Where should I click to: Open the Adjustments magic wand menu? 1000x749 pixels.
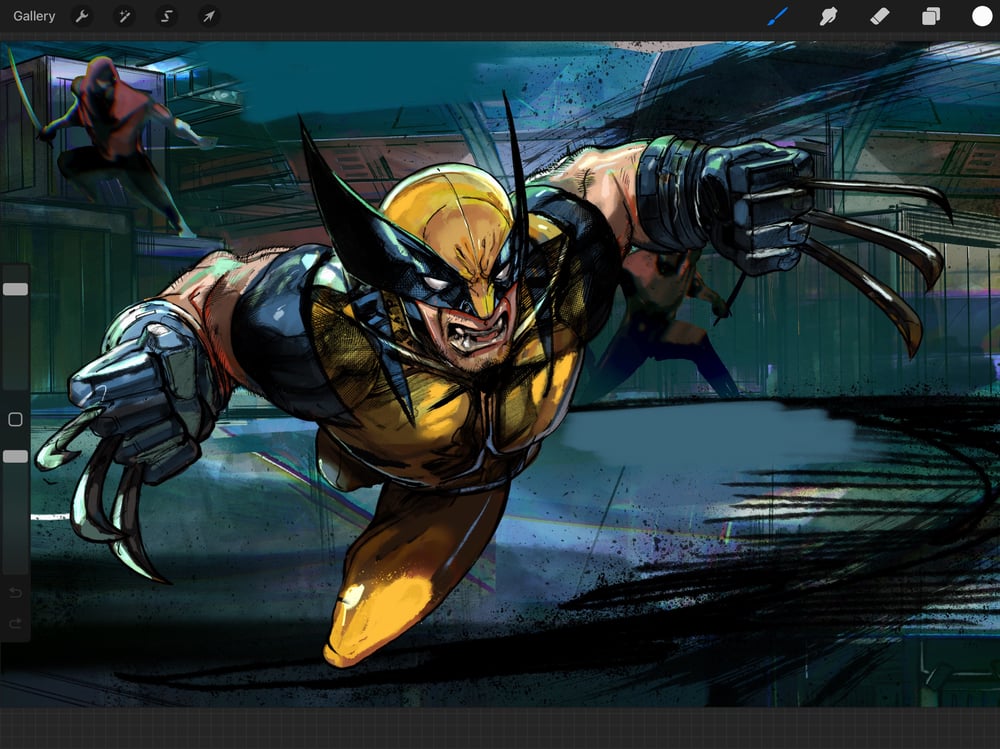124,16
